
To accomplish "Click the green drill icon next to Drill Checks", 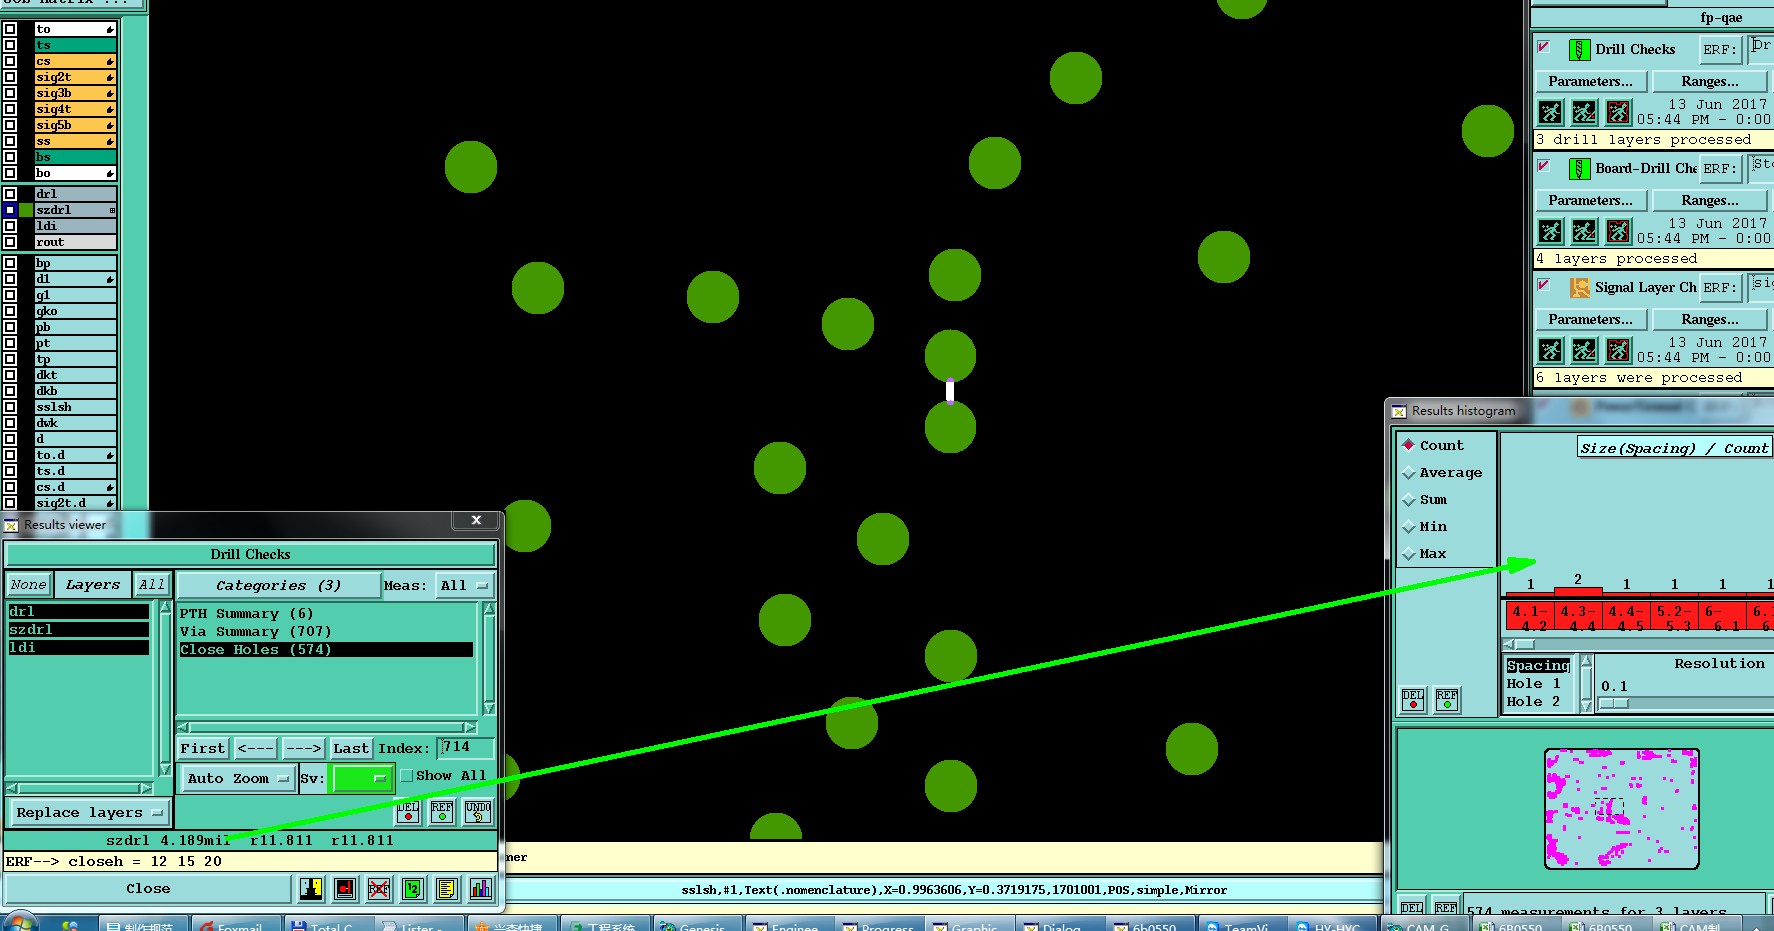I will 1579,49.
